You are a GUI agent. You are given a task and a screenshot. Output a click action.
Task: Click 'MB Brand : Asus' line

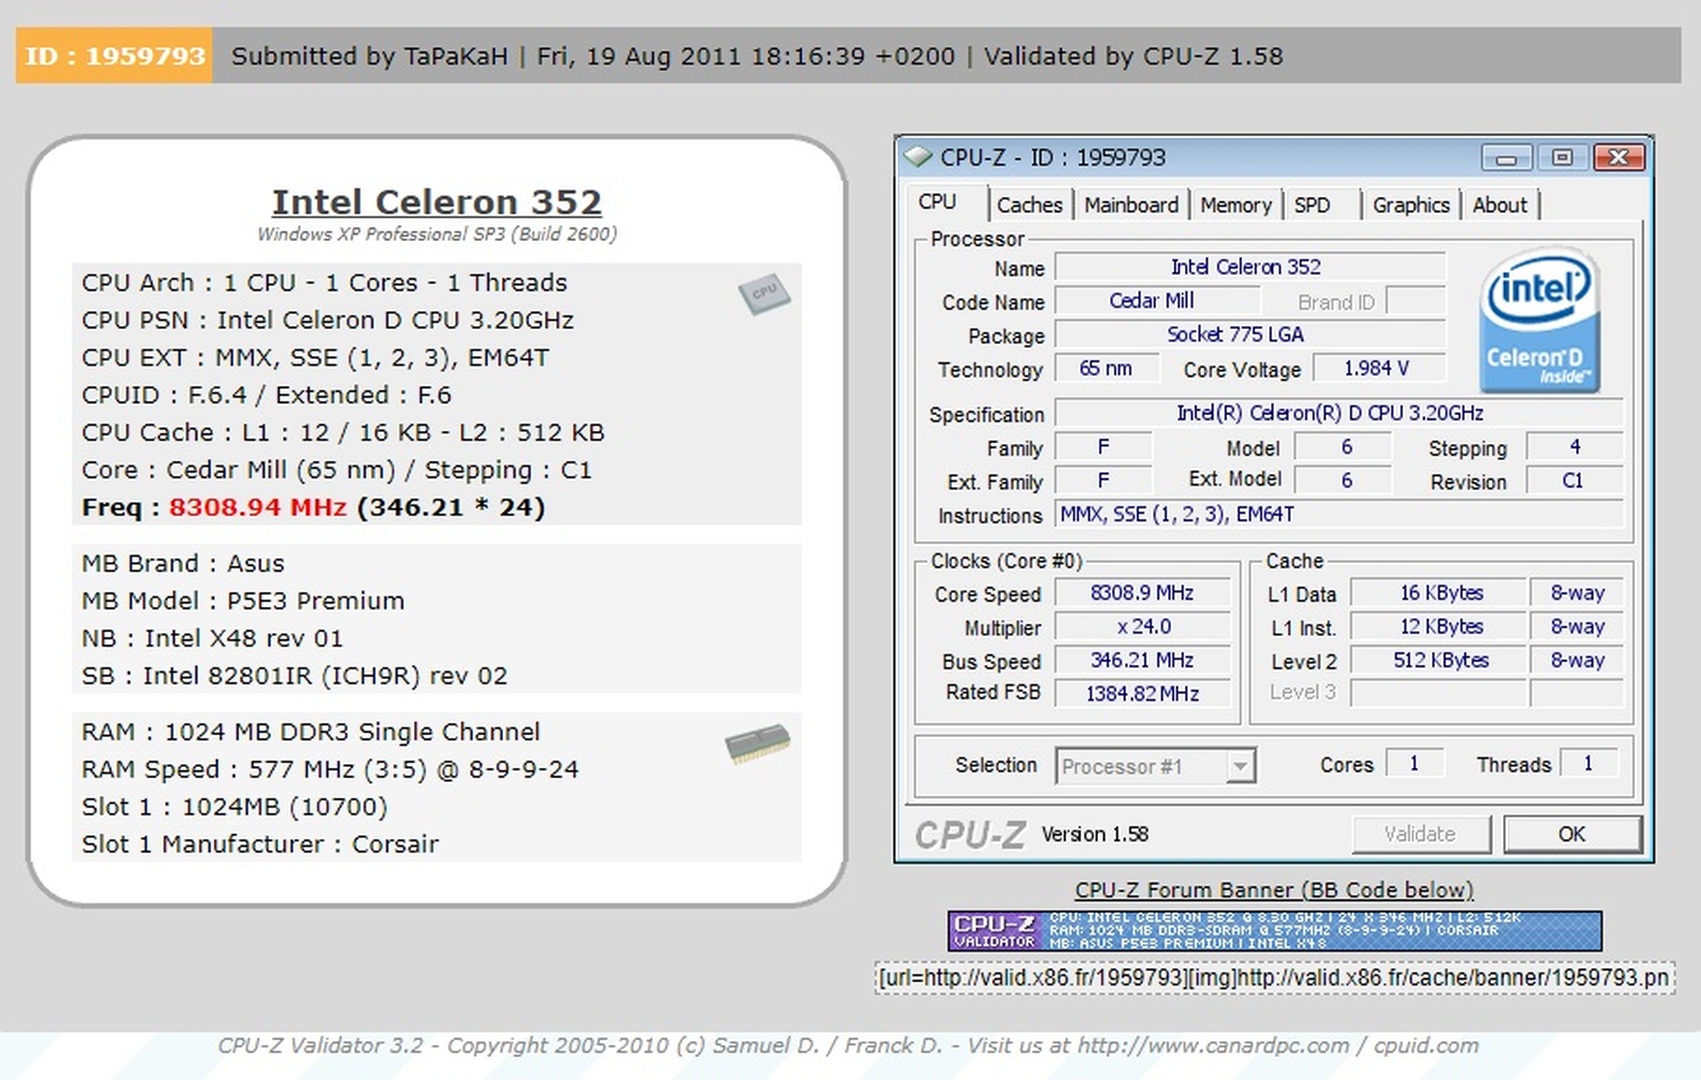point(183,563)
